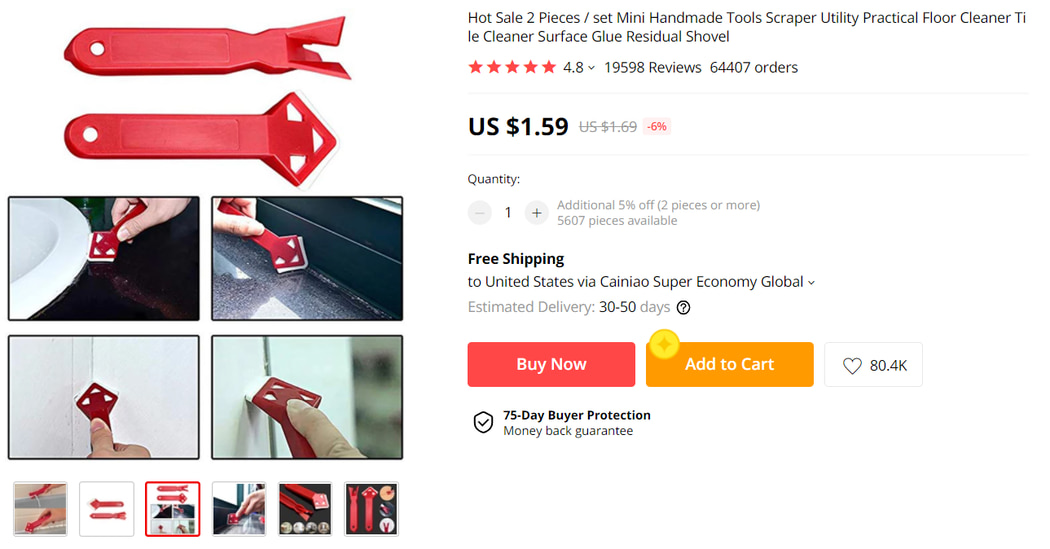Expand the 4.8 rating breakdown chevron
The width and height of the screenshot is (1050, 549).
pos(591,68)
